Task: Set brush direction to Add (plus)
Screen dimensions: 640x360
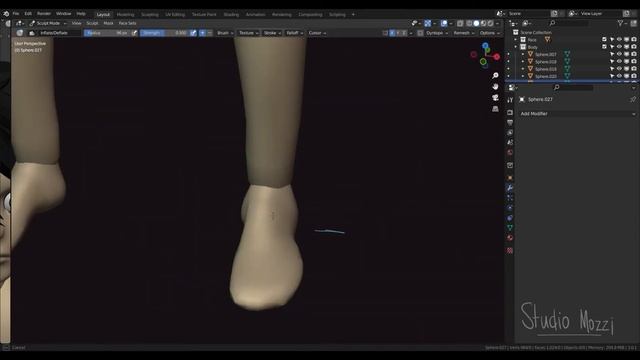Action: pos(202,33)
